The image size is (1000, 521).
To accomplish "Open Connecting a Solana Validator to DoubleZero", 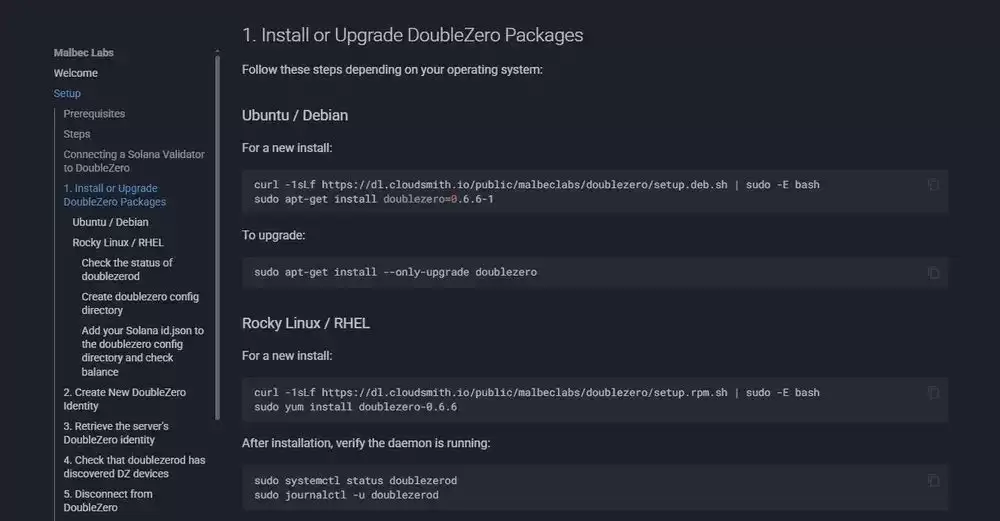I will point(133,161).
